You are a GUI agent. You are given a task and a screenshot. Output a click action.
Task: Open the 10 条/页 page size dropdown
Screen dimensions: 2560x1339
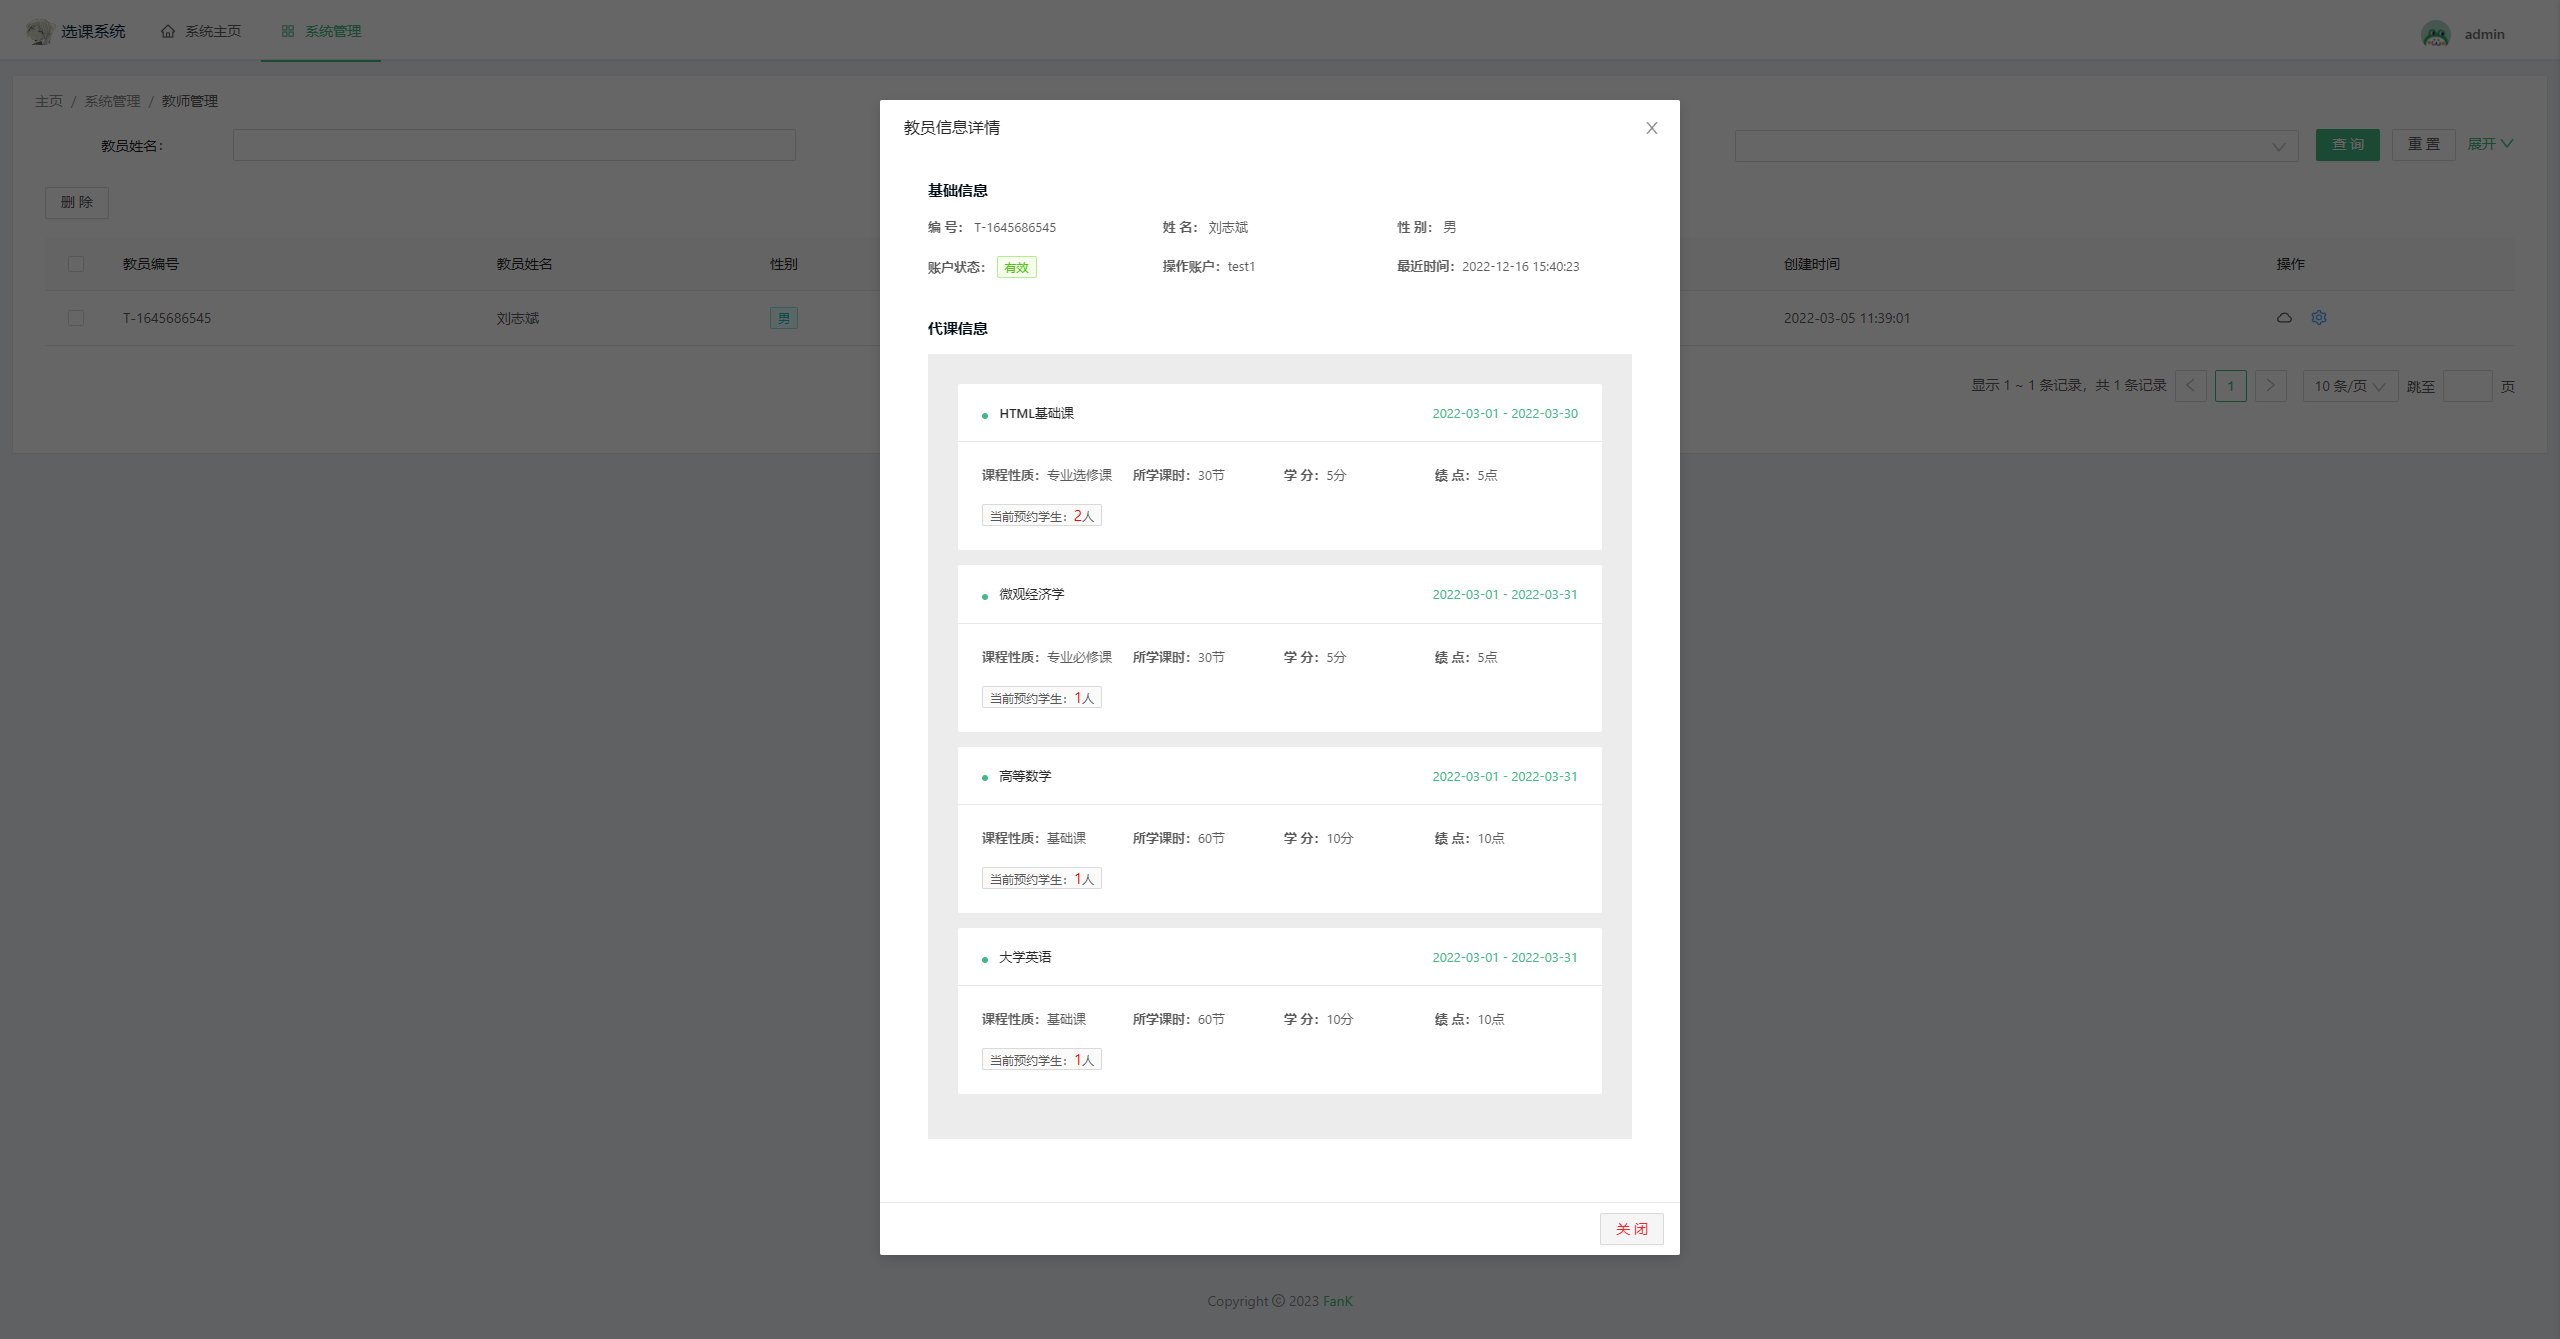[2349, 386]
